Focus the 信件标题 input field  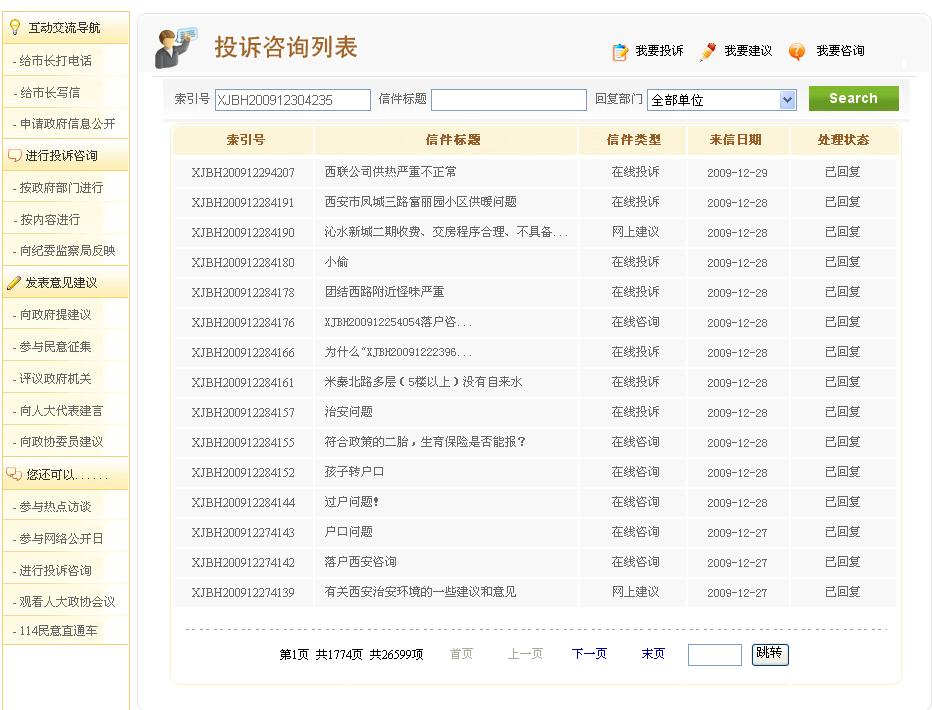(509, 100)
